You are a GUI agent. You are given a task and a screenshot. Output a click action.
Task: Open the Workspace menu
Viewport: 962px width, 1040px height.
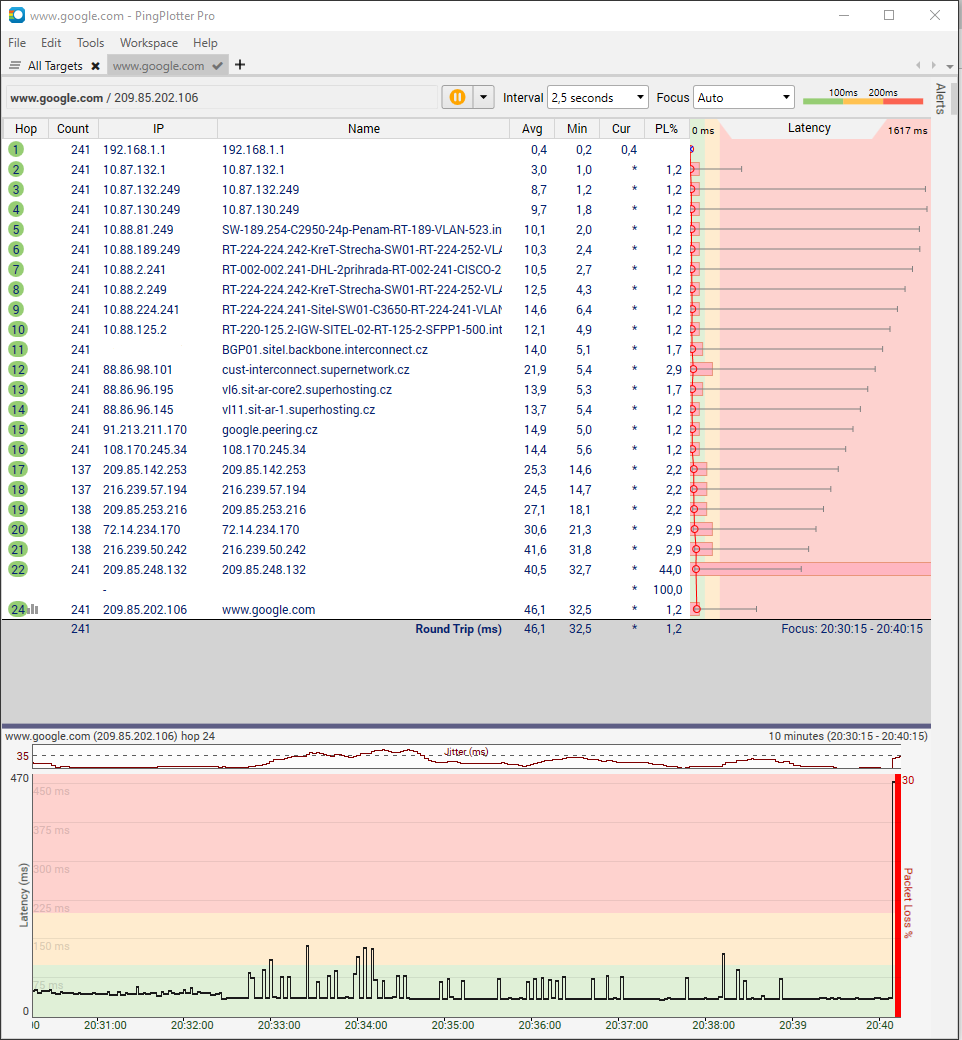tap(148, 43)
